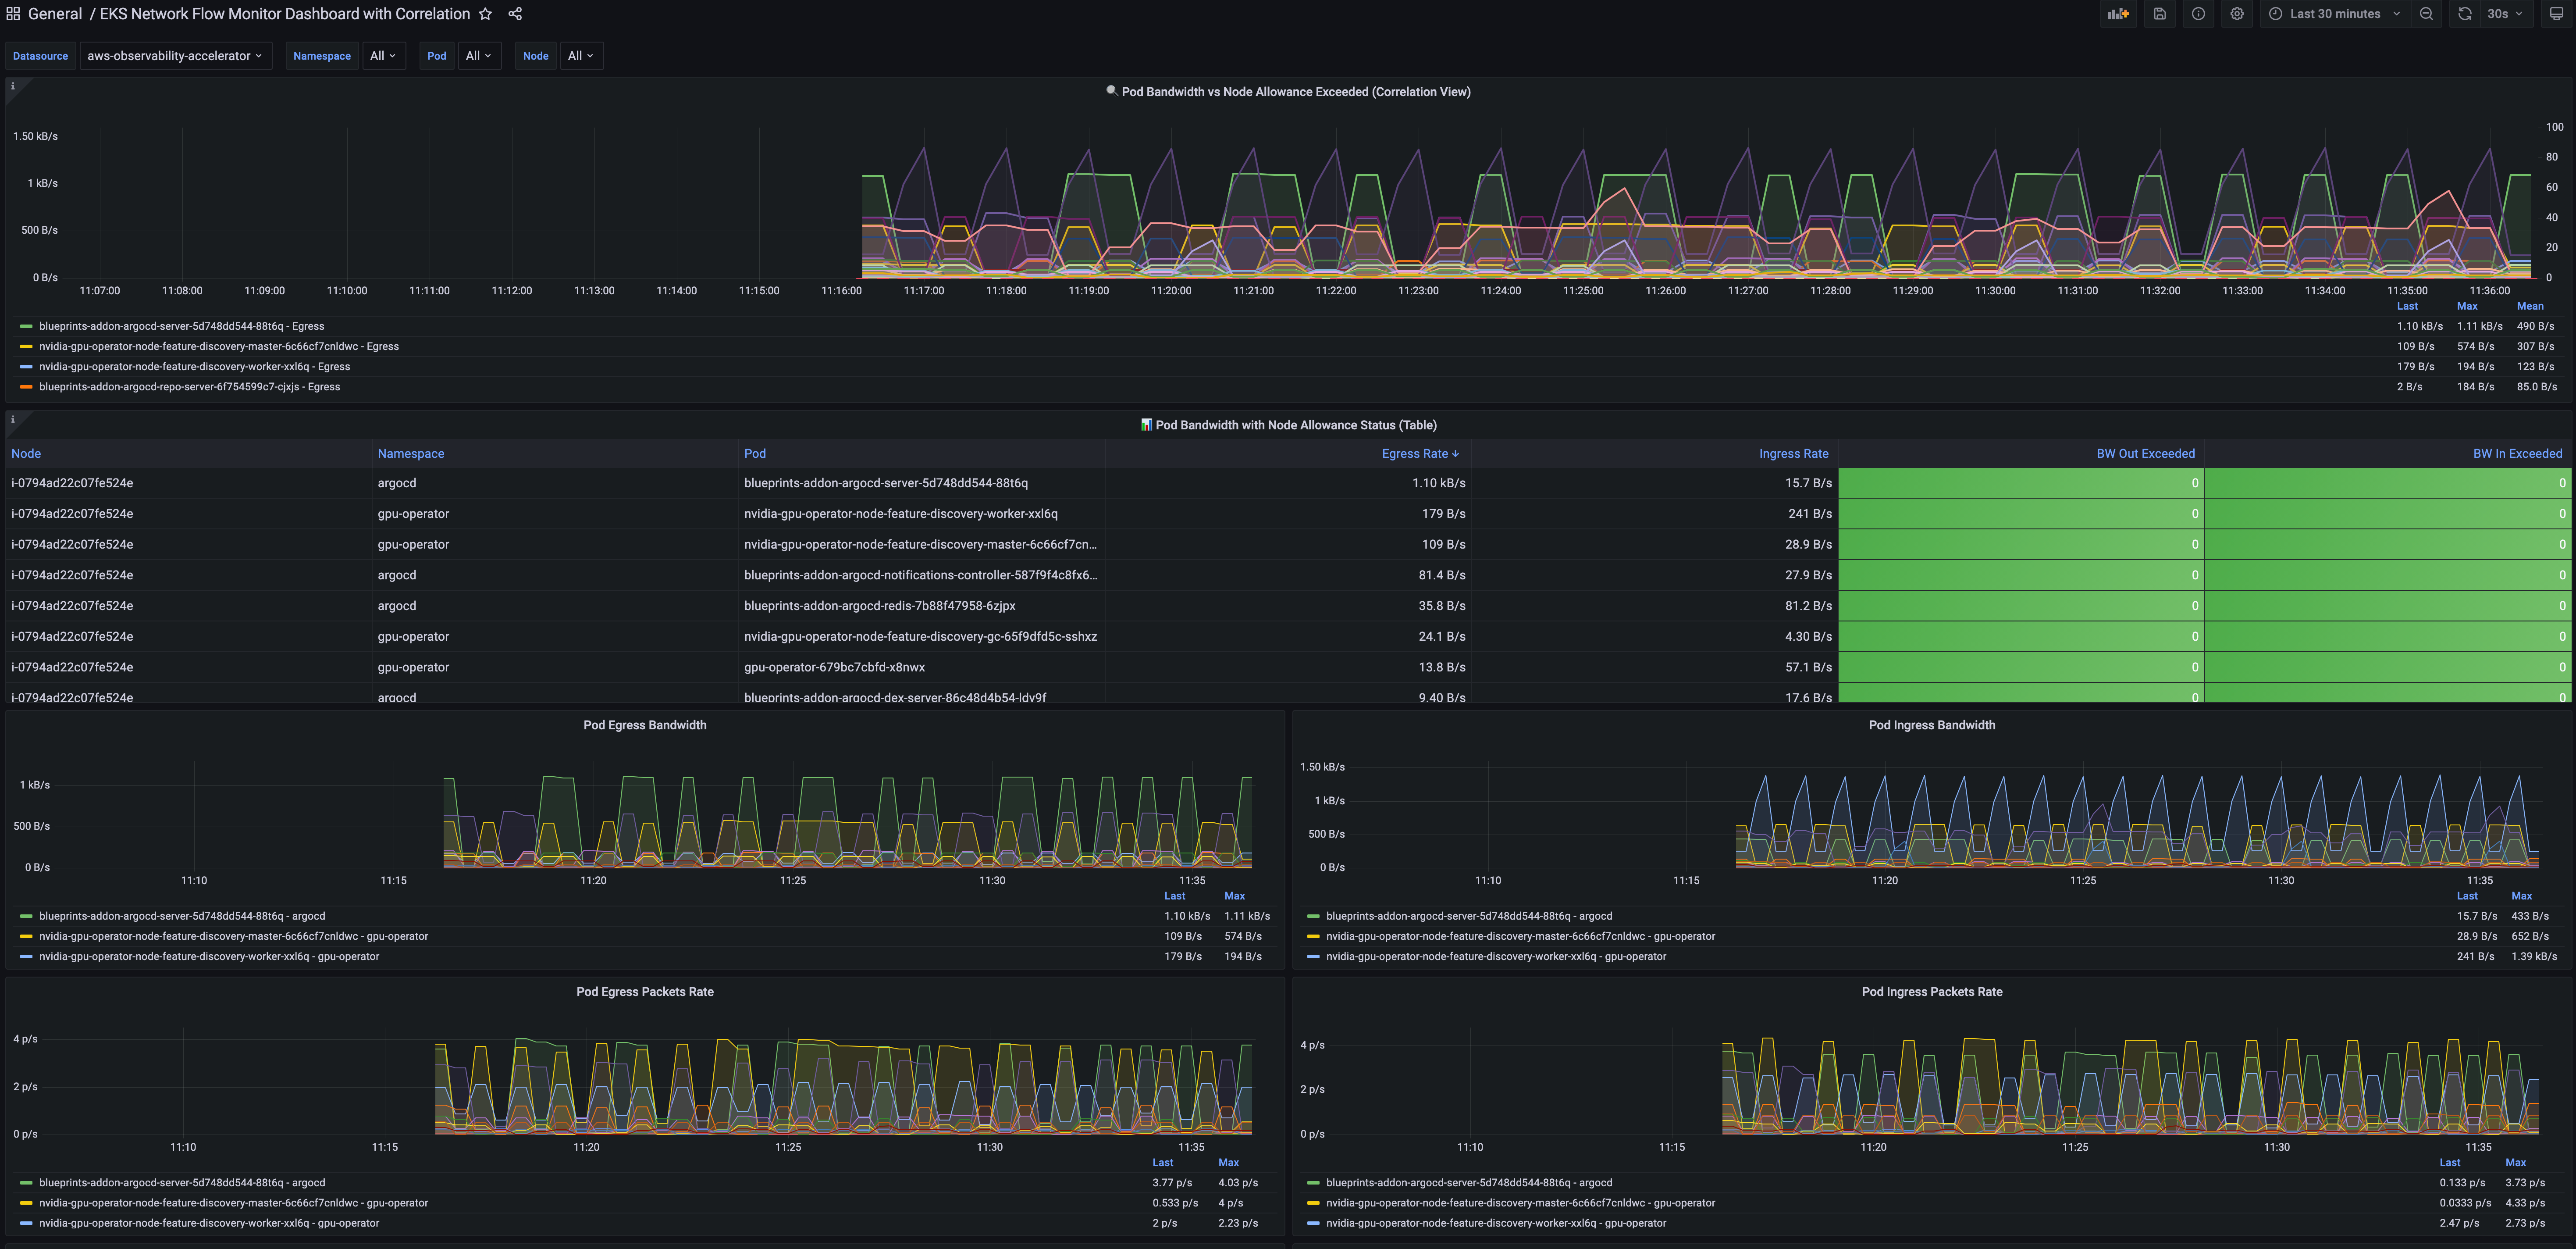Open the dashboard search grid icon
This screenshot has height=1249, width=2576.
point(13,14)
